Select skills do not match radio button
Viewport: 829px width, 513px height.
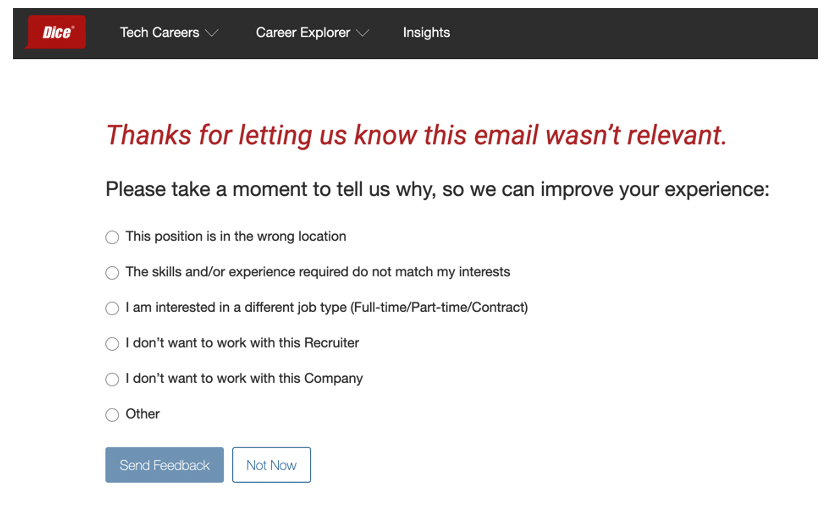point(112,272)
